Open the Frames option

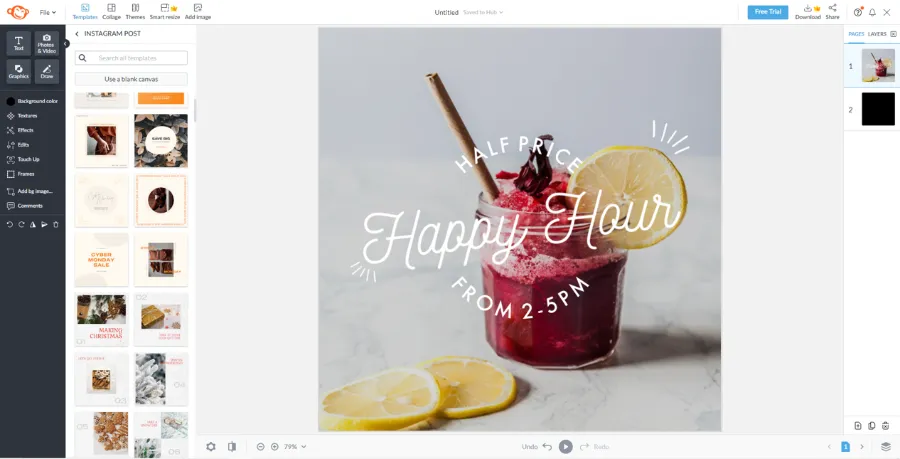(20, 174)
